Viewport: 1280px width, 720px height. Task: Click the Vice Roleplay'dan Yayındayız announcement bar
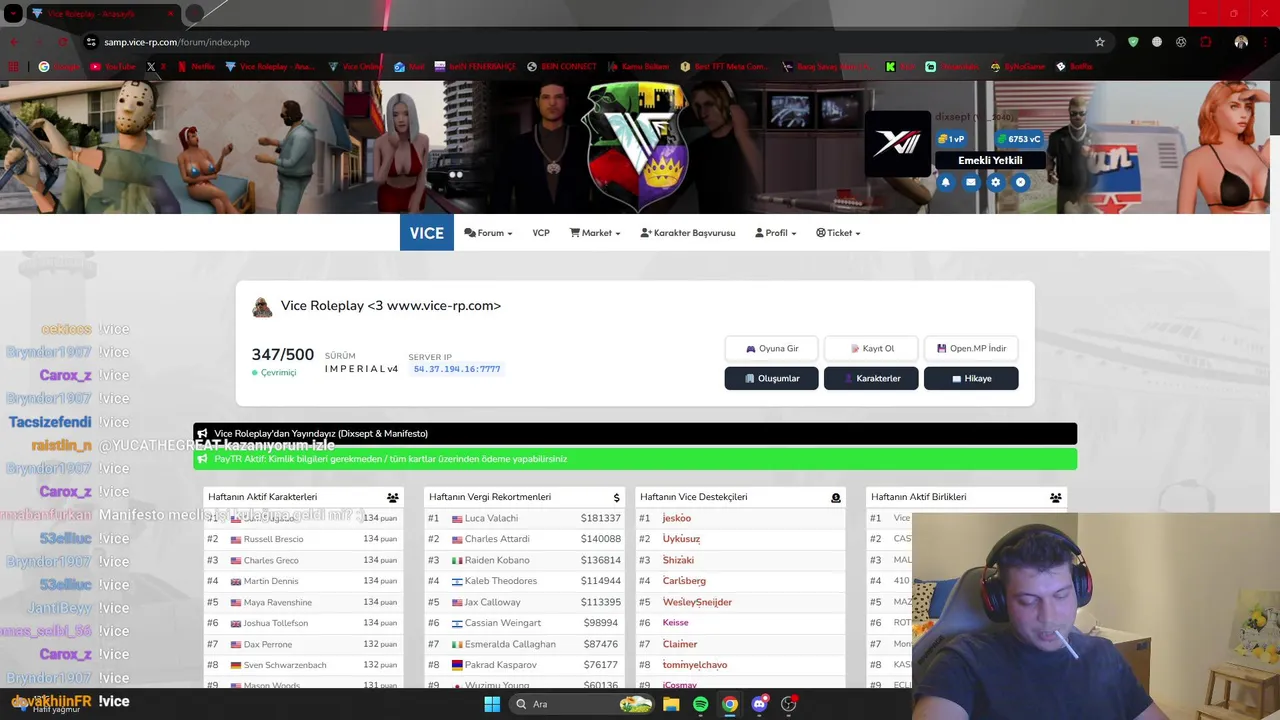(x=635, y=433)
